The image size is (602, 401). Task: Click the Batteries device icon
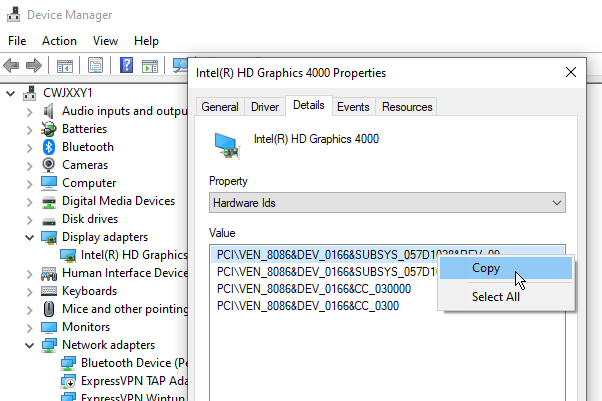pyautogui.click(x=49, y=129)
